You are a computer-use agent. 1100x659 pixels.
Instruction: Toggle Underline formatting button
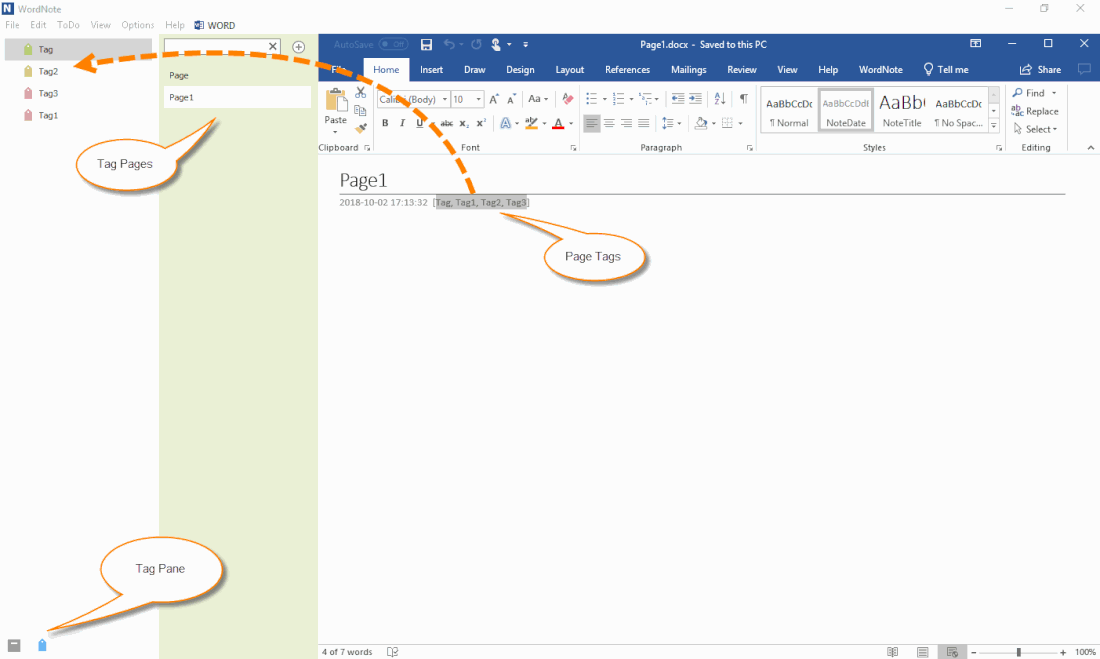(420, 123)
